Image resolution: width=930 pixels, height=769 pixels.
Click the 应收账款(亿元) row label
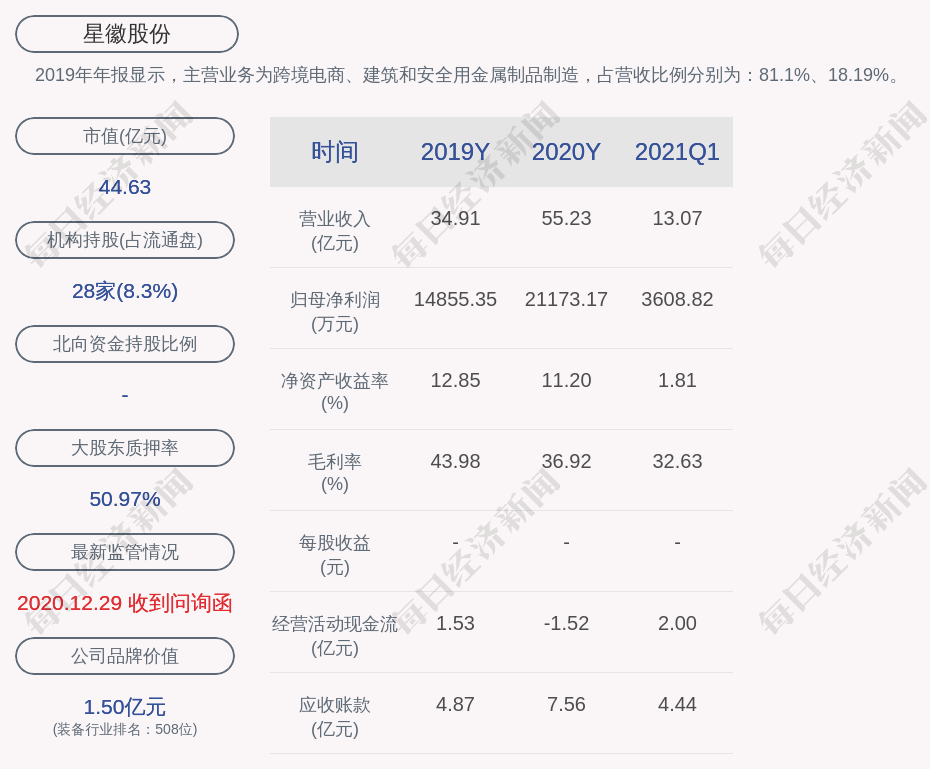tap(335, 717)
